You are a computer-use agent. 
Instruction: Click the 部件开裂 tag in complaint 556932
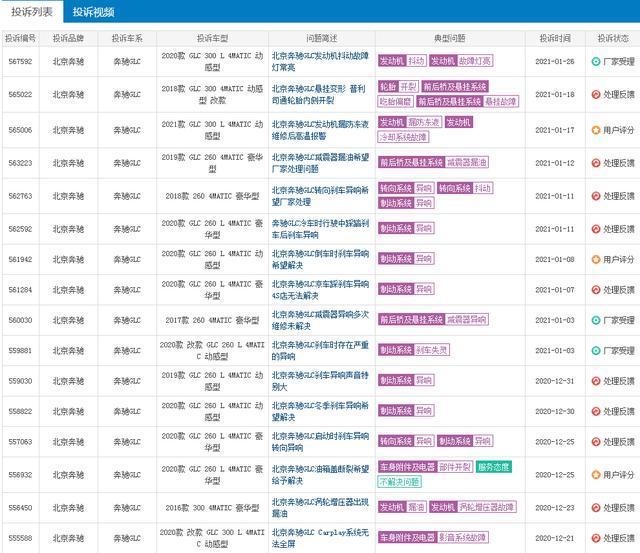point(455,467)
